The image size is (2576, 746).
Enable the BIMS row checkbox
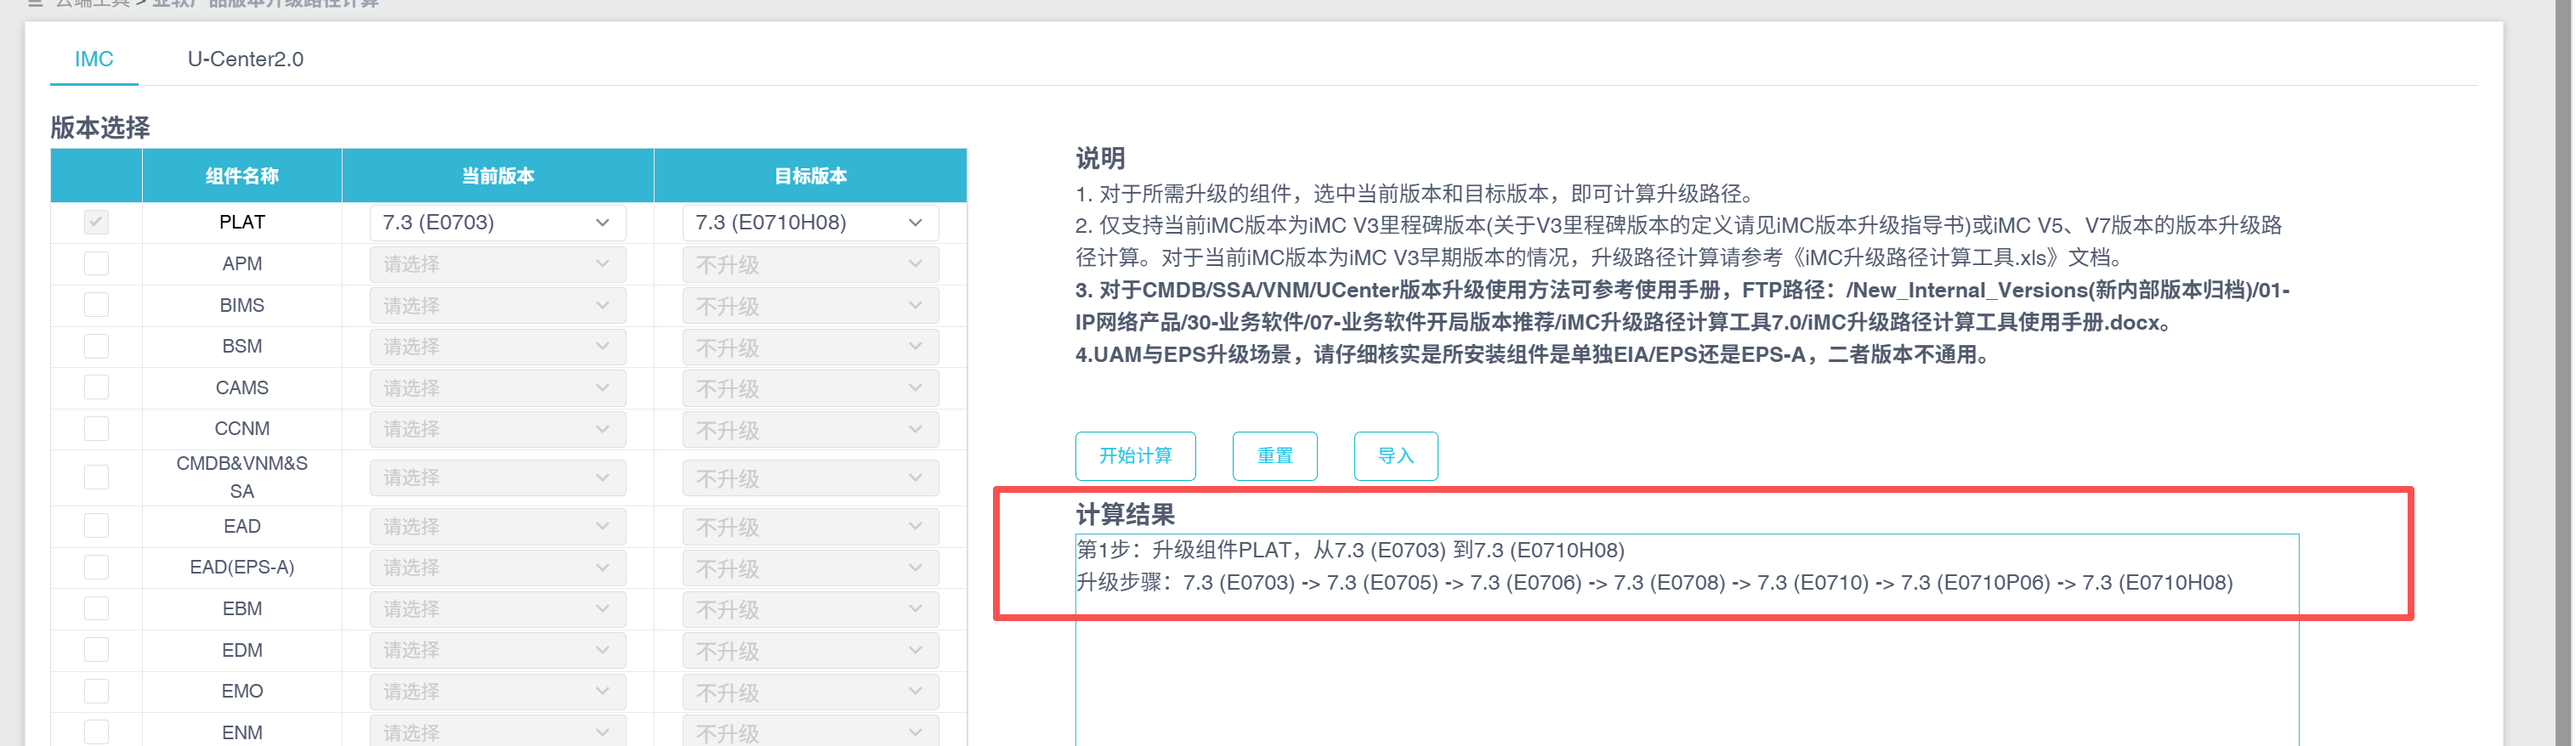click(96, 304)
